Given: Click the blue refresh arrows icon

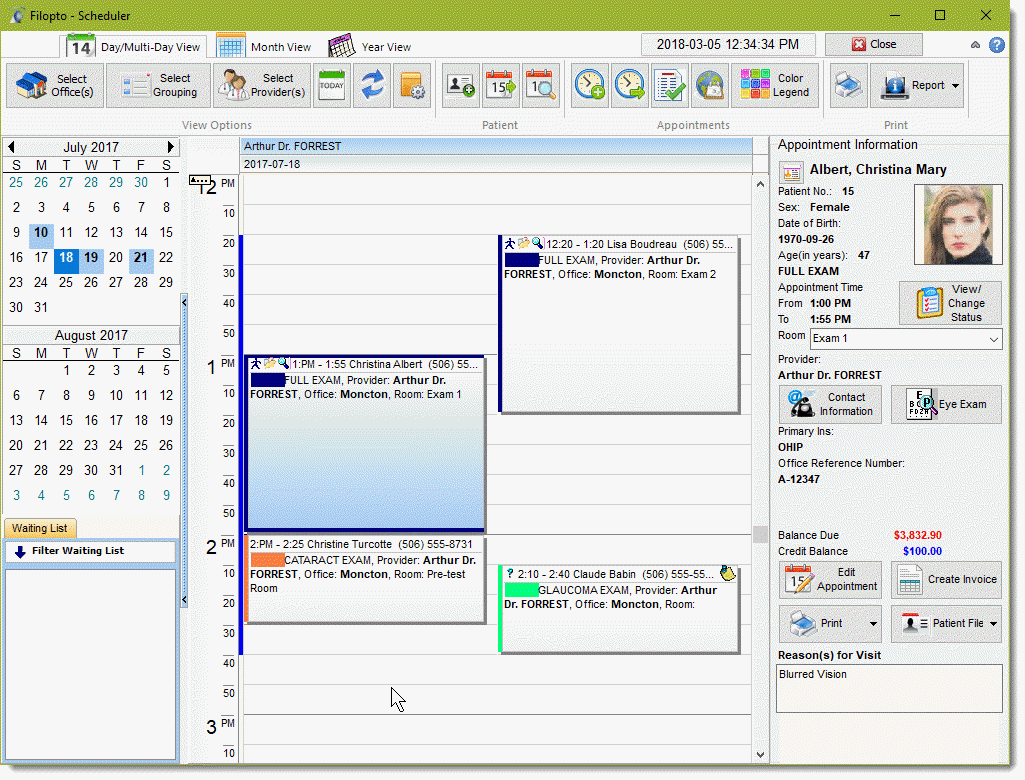Looking at the screenshot, I should coord(372,86).
